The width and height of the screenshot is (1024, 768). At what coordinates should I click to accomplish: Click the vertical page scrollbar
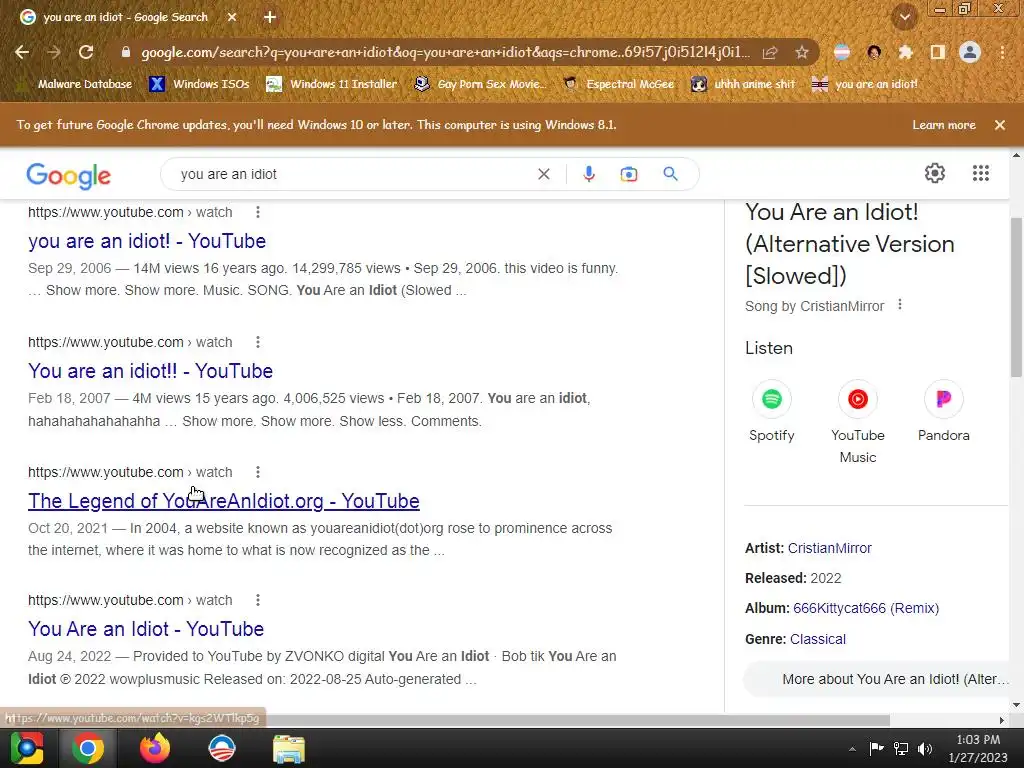tap(1016, 297)
